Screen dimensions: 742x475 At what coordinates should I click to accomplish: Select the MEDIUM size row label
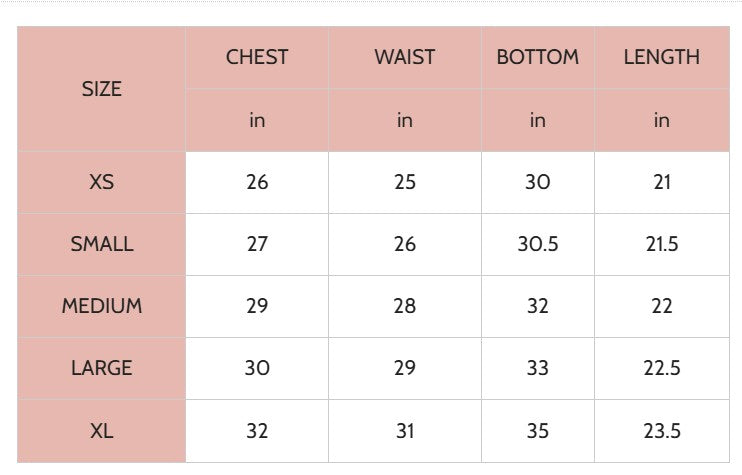click(101, 306)
